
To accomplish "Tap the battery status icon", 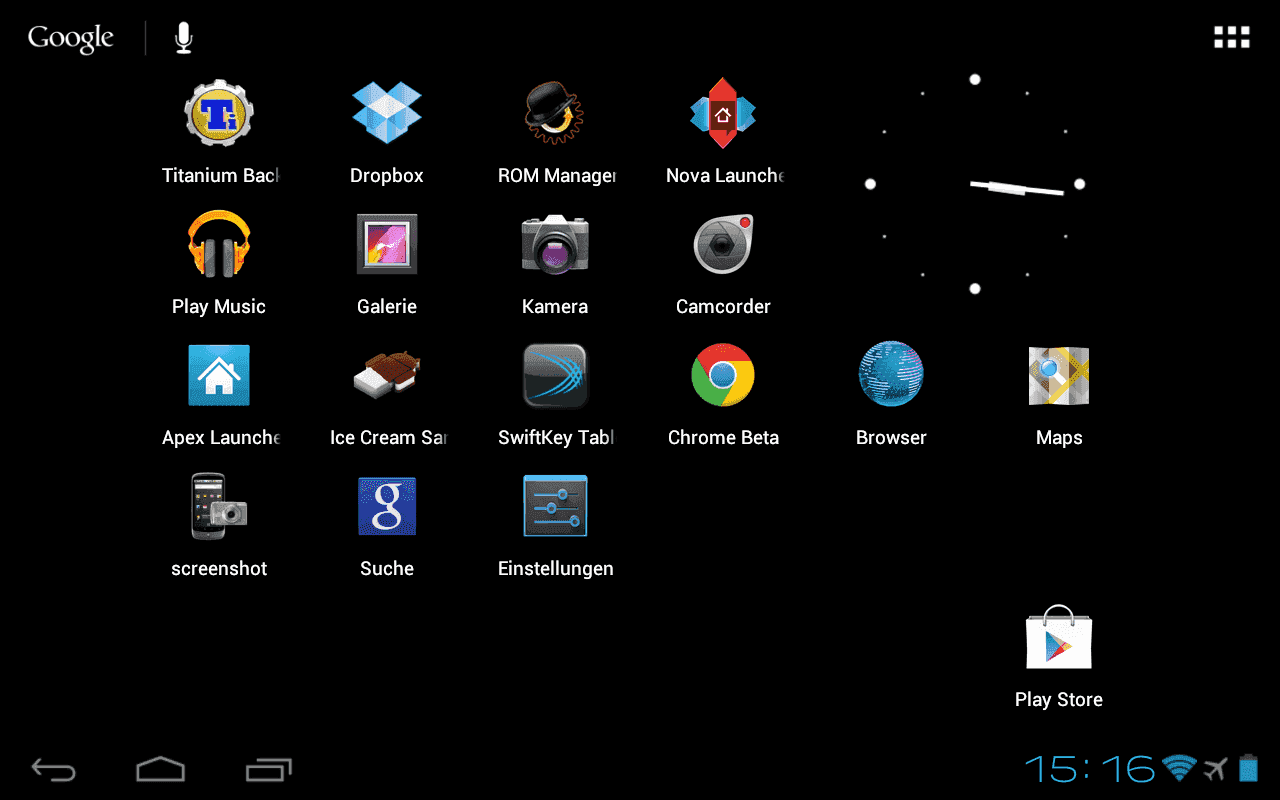I will [x=1248, y=767].
